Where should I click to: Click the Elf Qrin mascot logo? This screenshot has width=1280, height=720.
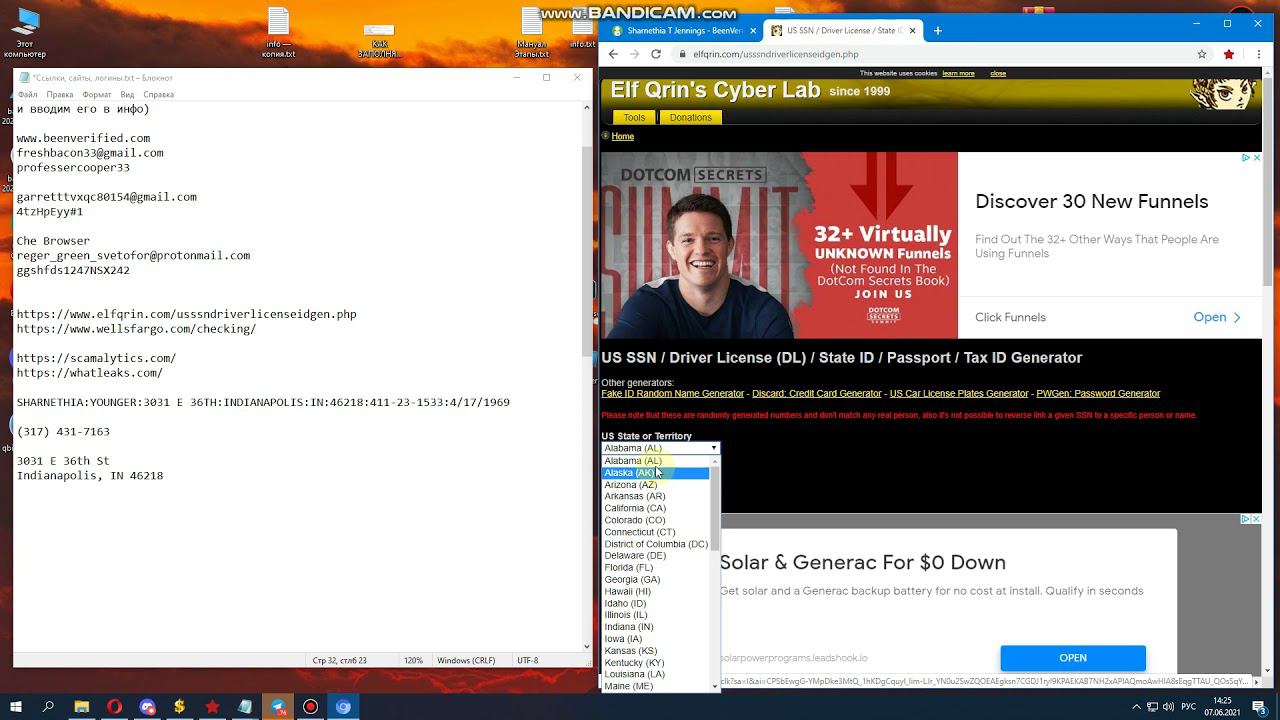click(x=1222, y=93)
